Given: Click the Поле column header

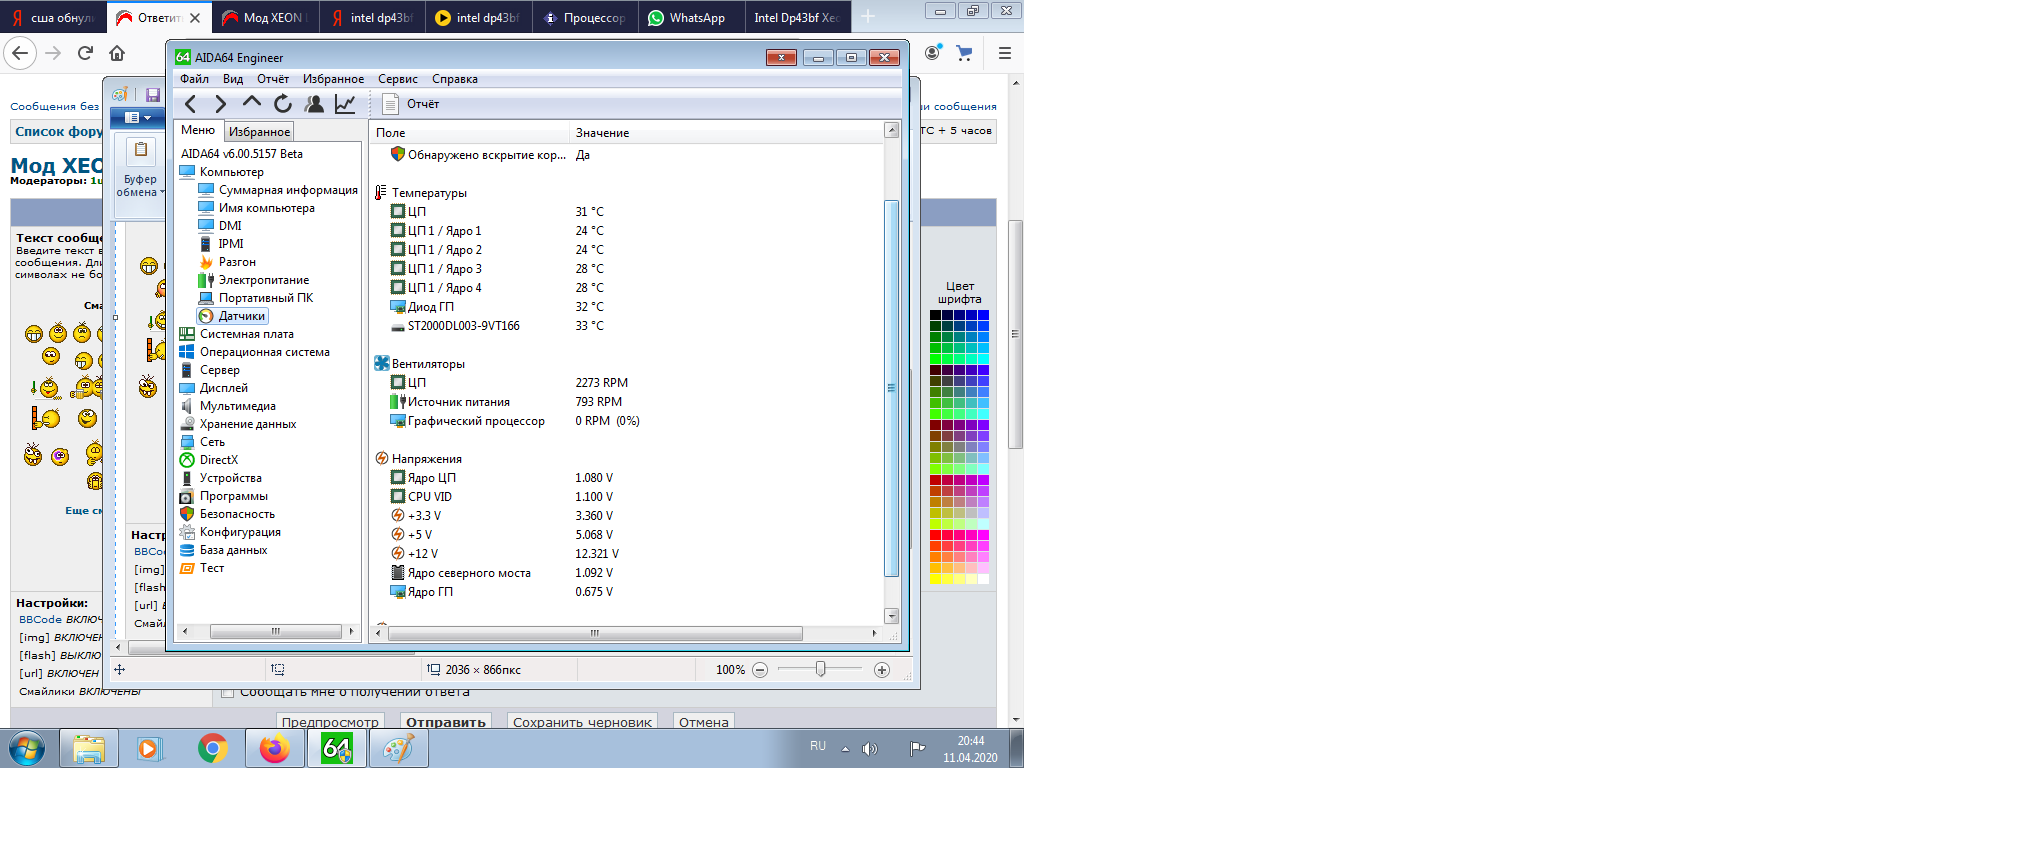Looking at the screenshot, I should point(470,132).
